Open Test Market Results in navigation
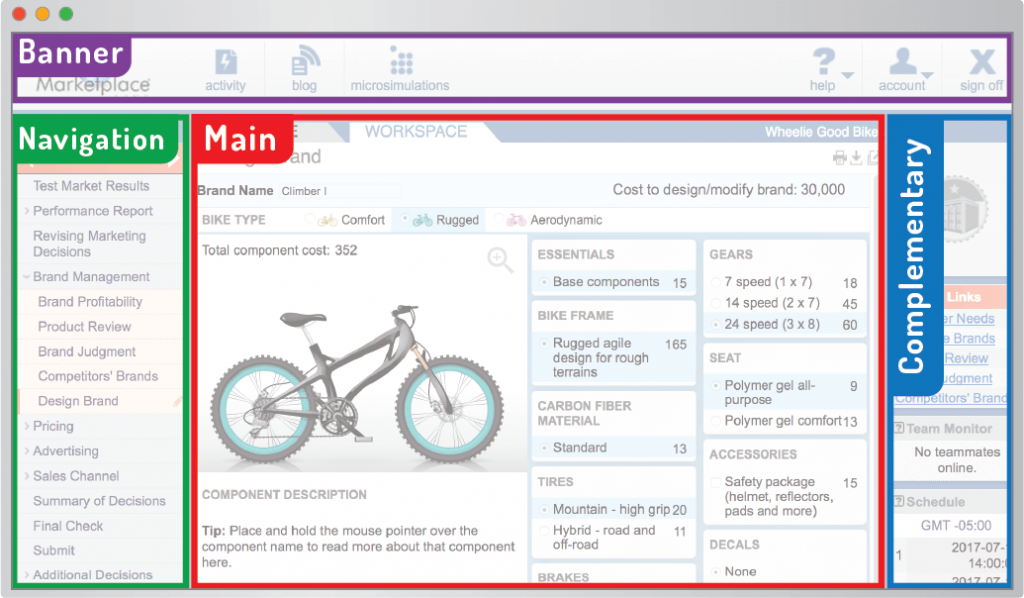This screenshot has height=598, width=1024. coord(91,186)
